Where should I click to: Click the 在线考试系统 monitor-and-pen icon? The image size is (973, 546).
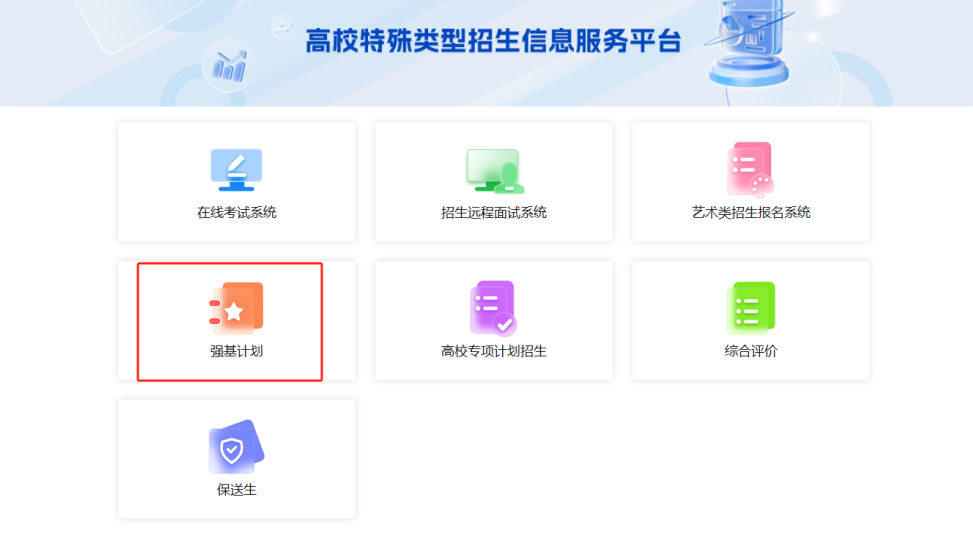pos(236,170)
